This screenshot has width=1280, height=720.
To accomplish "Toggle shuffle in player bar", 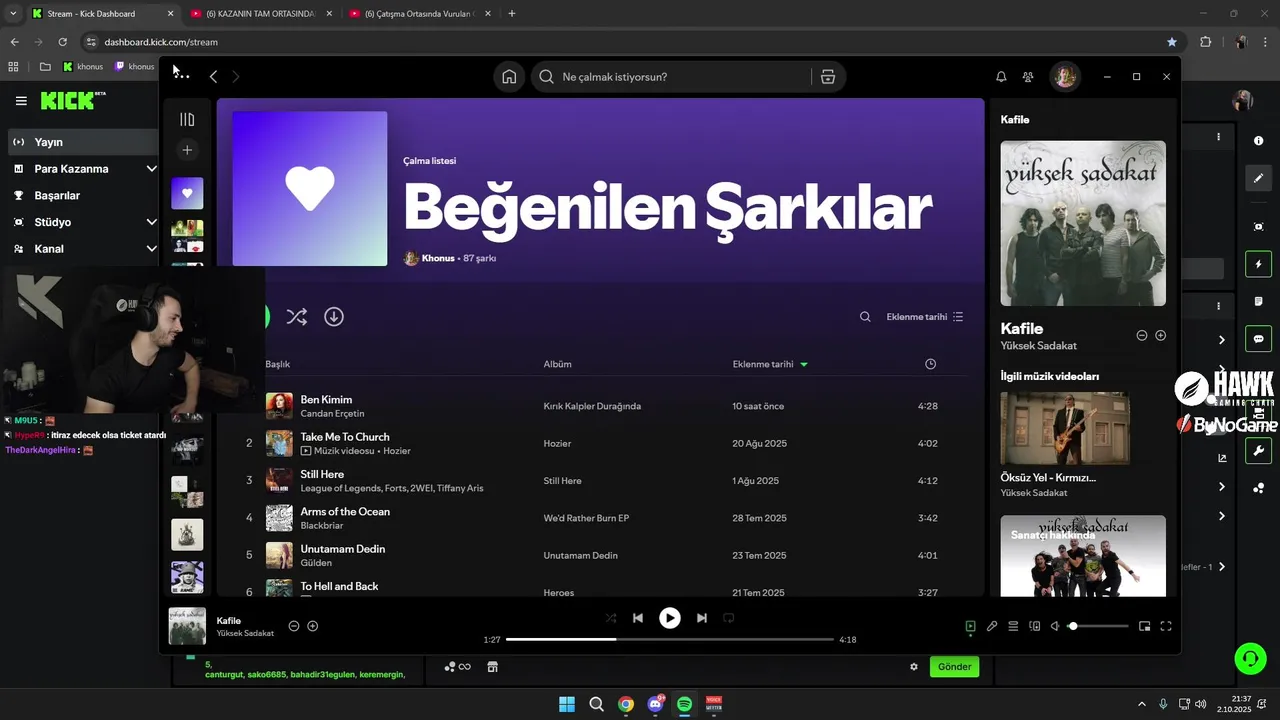I will point(611,618).
